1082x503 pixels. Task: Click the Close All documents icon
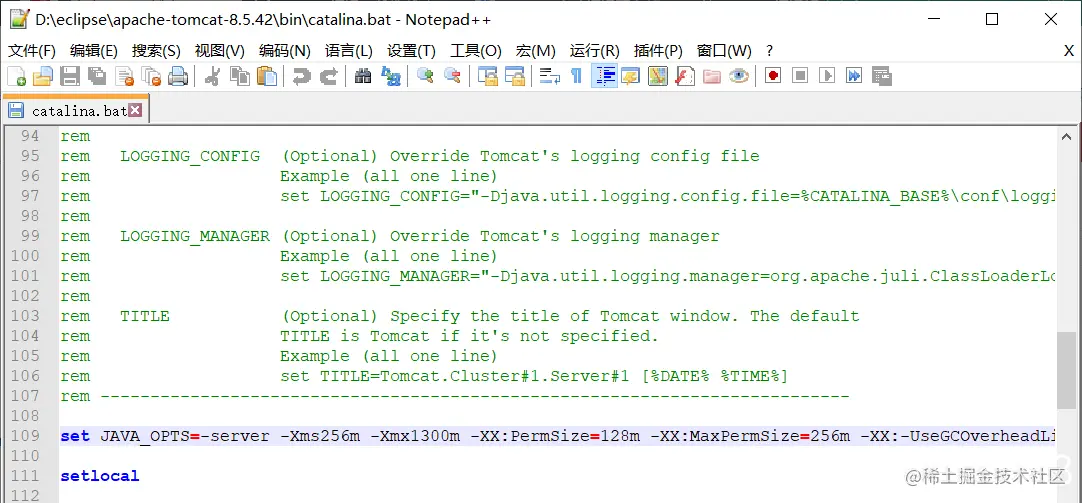151,76
